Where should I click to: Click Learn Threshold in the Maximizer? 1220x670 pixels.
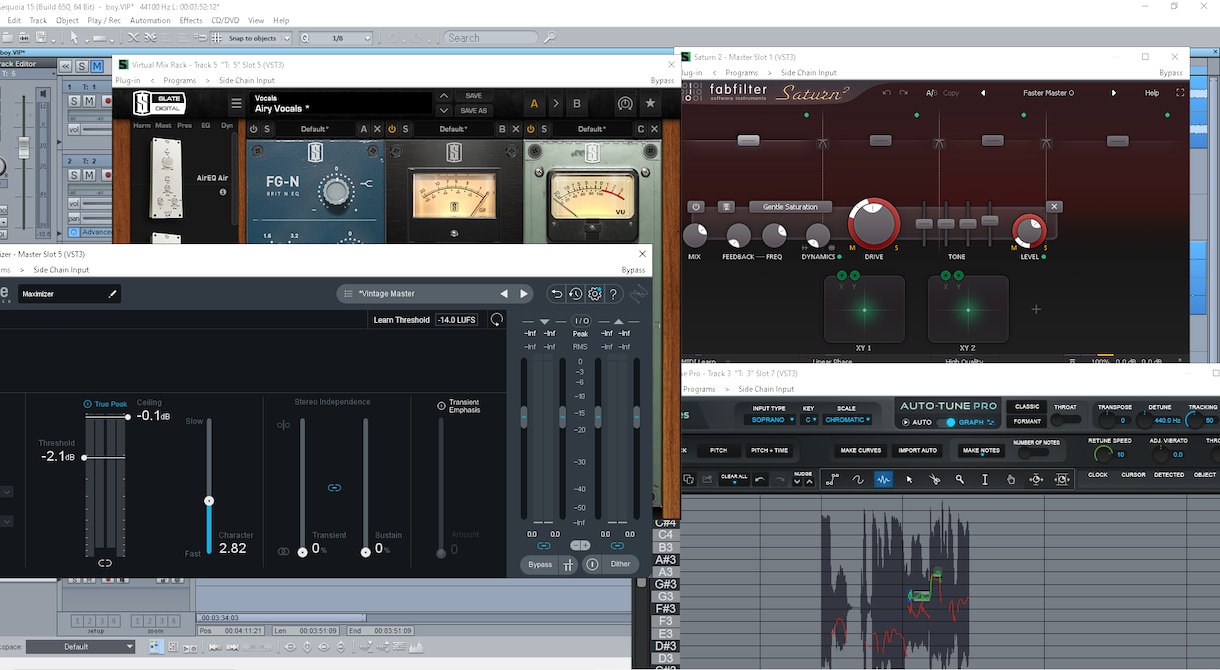401,320
